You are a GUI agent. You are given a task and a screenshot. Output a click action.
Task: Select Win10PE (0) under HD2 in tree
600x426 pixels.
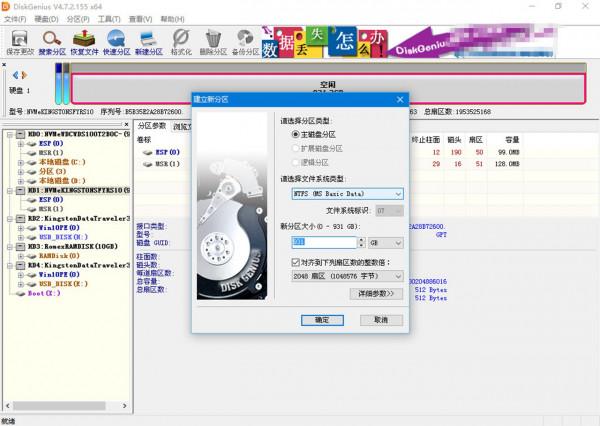[59, 228]
